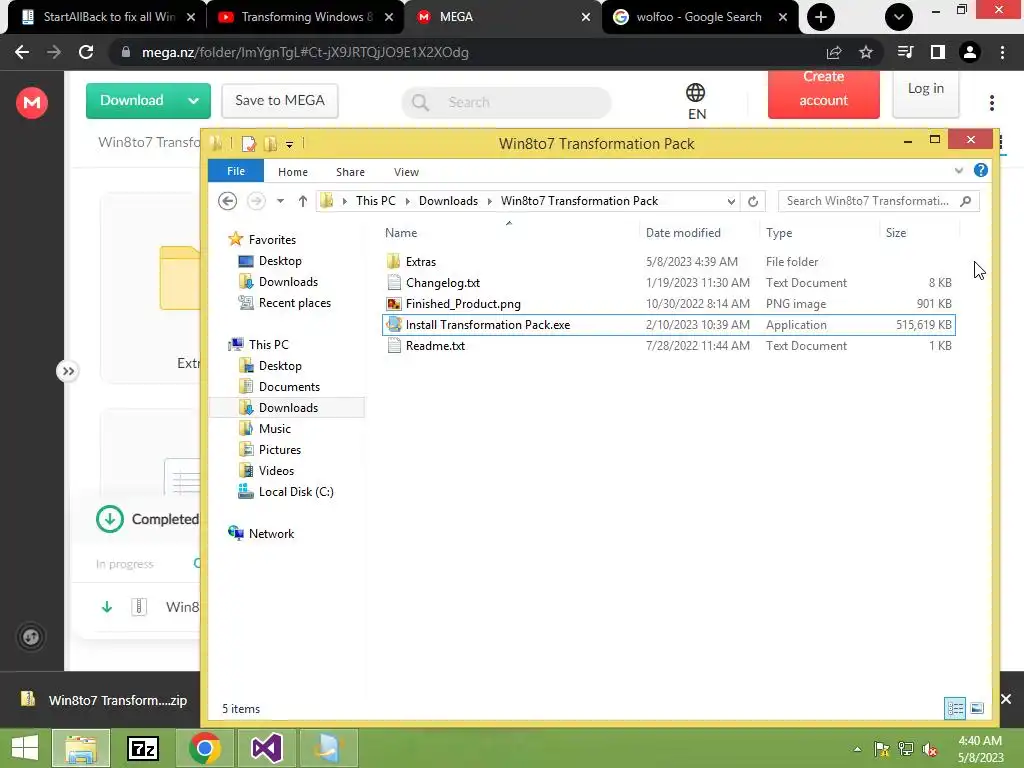Switch Explorer to details view

tap(955, 709)
